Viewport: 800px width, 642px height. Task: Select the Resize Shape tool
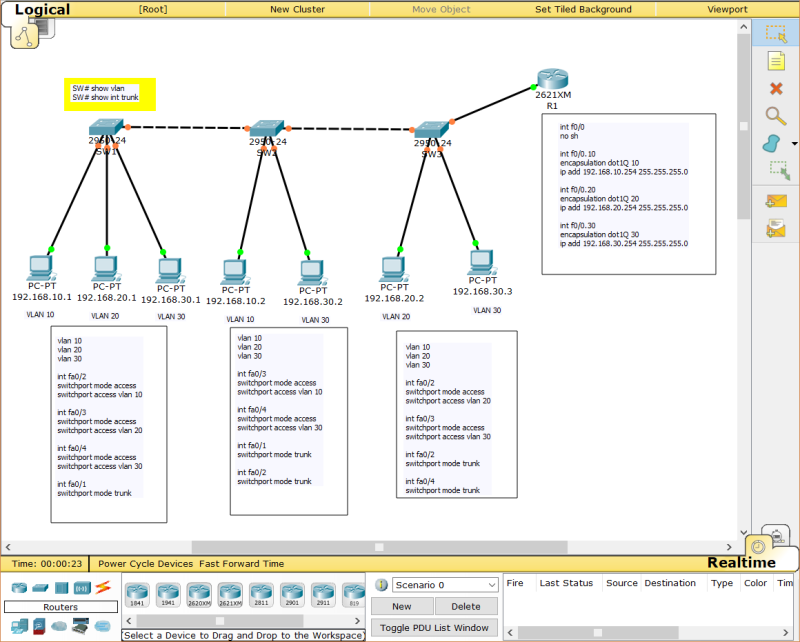click(x=778, y=170)
